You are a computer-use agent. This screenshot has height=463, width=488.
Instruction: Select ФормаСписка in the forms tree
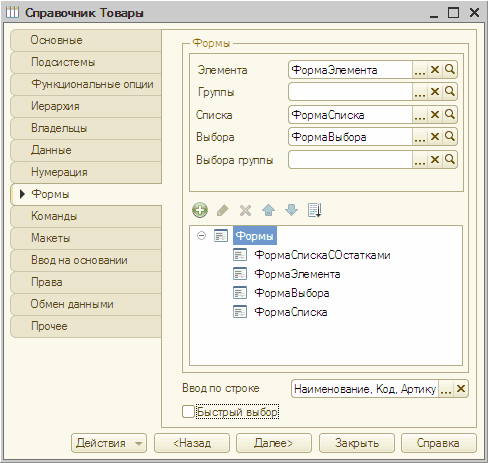(x=291, y=312)
